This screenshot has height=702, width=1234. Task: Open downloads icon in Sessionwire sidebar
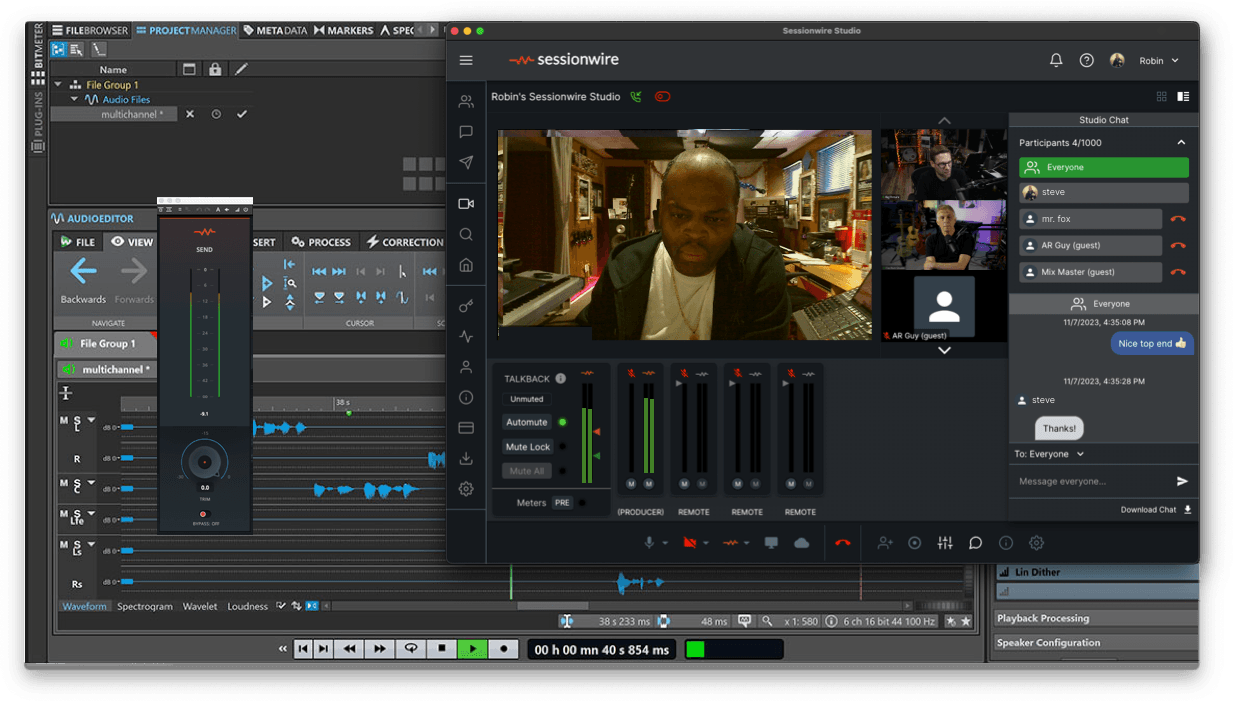point(466,459)
